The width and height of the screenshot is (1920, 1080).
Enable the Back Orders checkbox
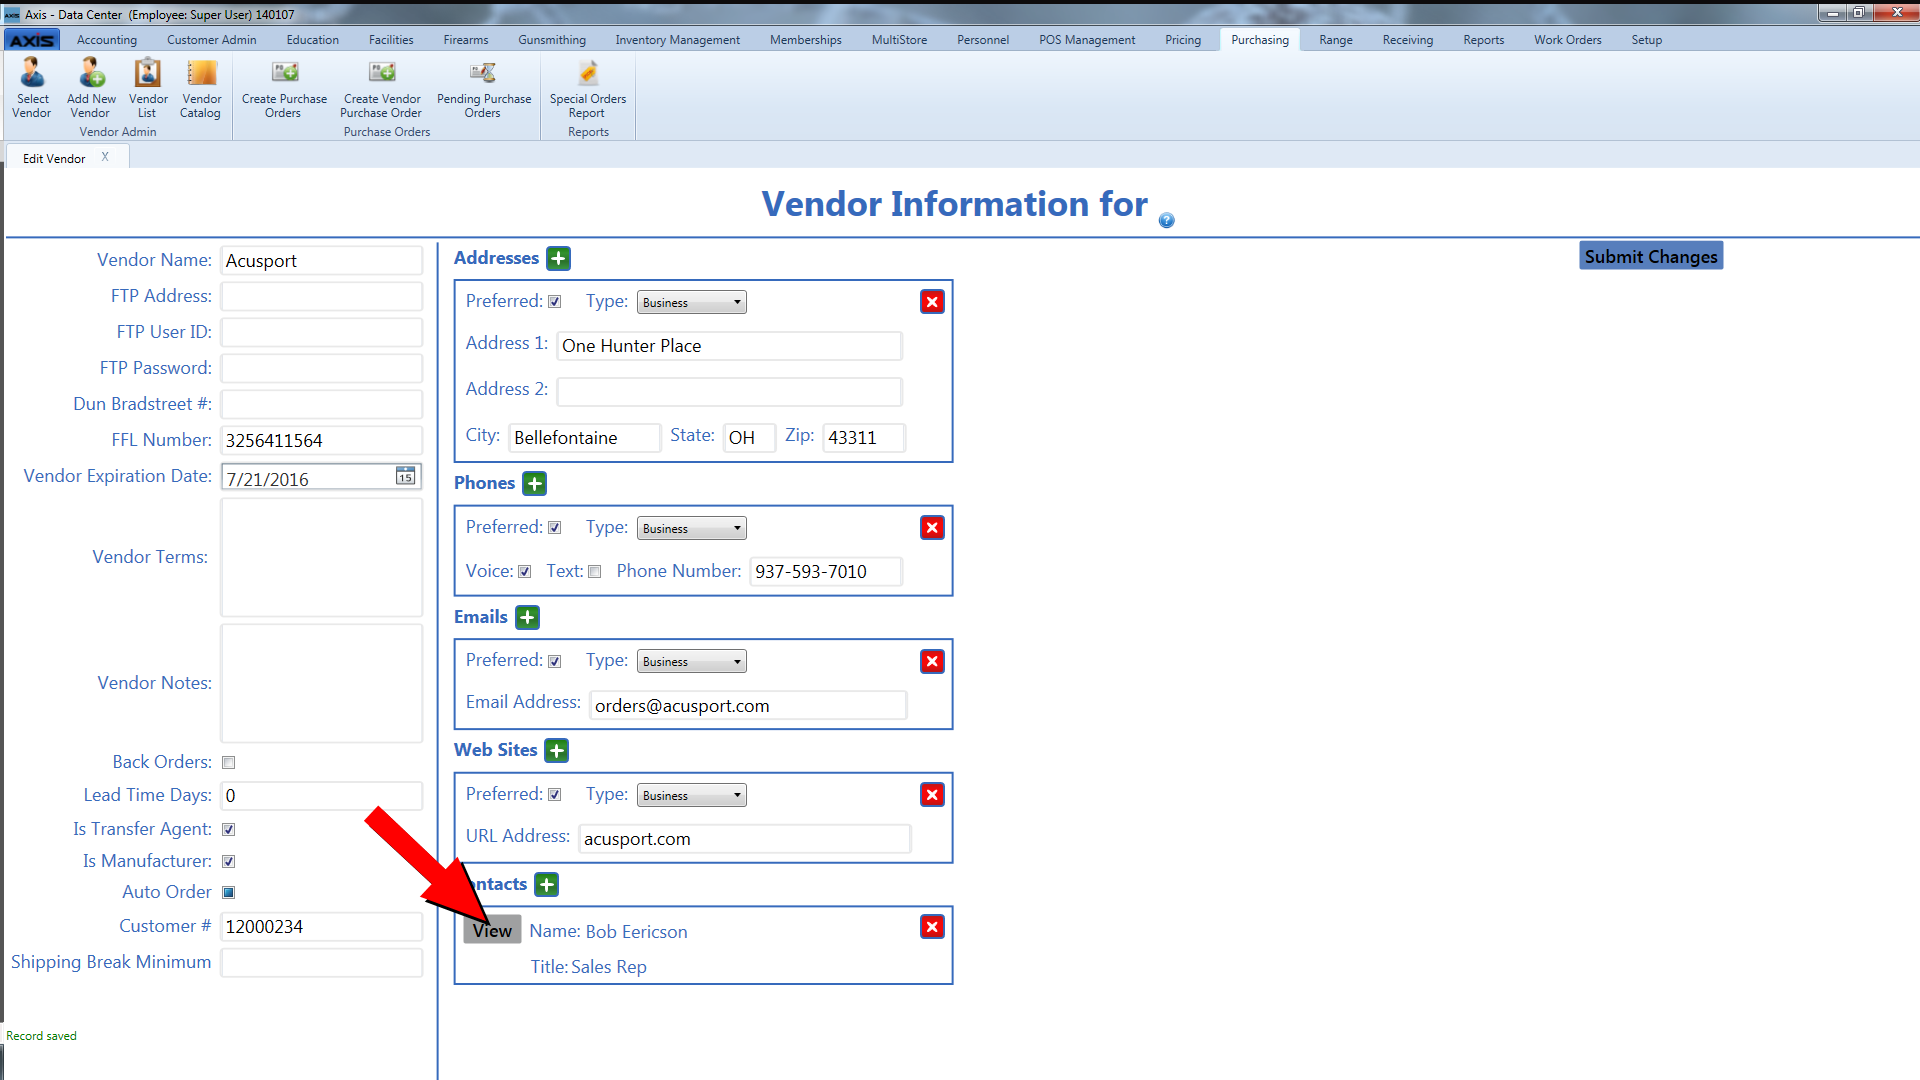(228, 763)
